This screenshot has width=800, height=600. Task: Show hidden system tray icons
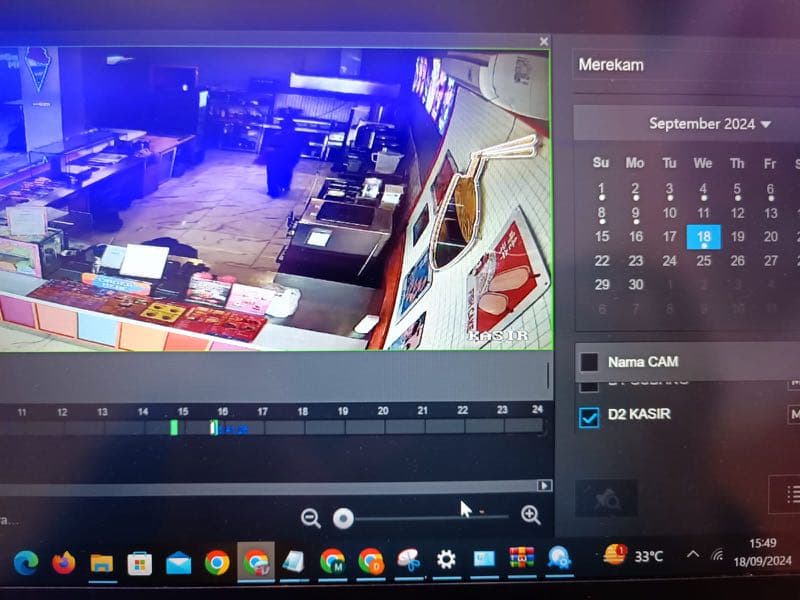692,554
